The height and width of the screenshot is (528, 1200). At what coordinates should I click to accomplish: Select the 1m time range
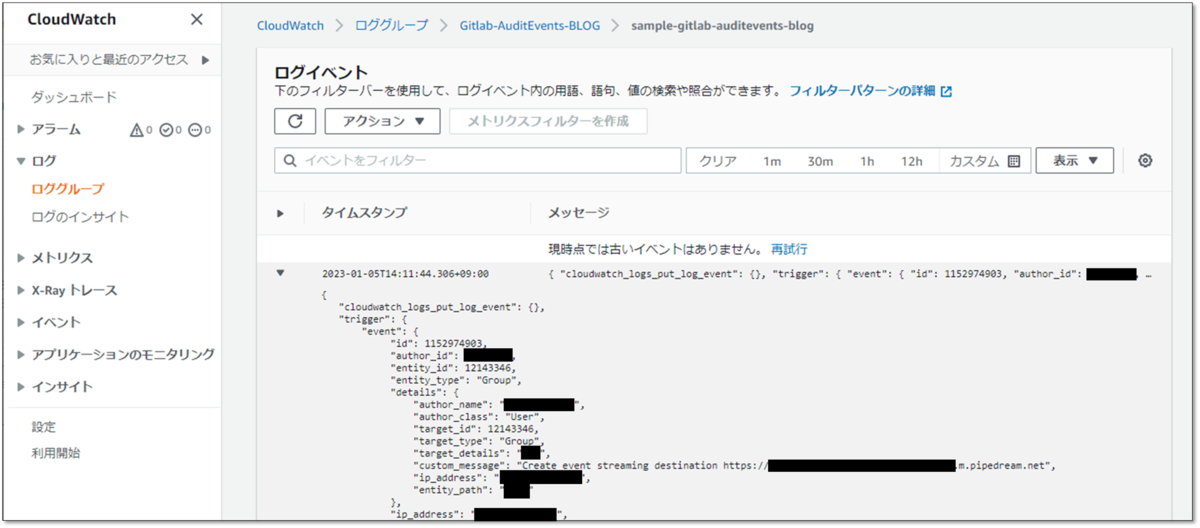(x=772, y=161)
